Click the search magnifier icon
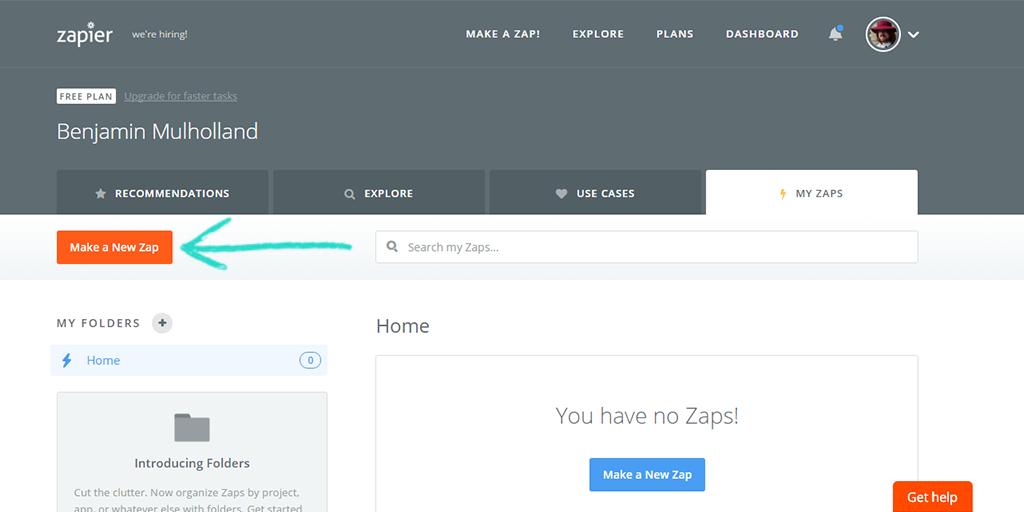This screenshot has width=1024, height=512. click(392, 247)
